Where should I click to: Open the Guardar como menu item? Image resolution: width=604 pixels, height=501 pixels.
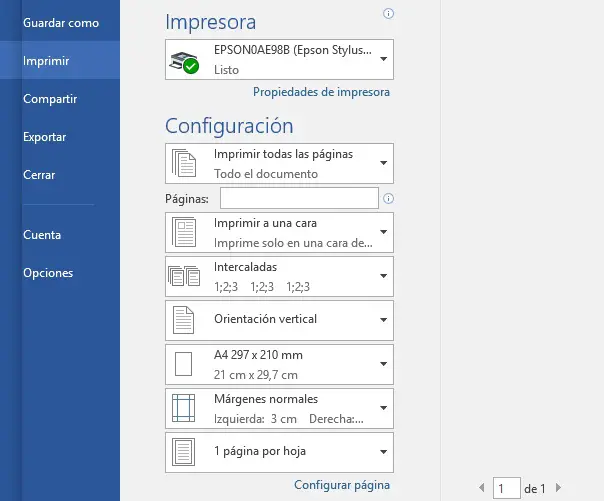61,23
